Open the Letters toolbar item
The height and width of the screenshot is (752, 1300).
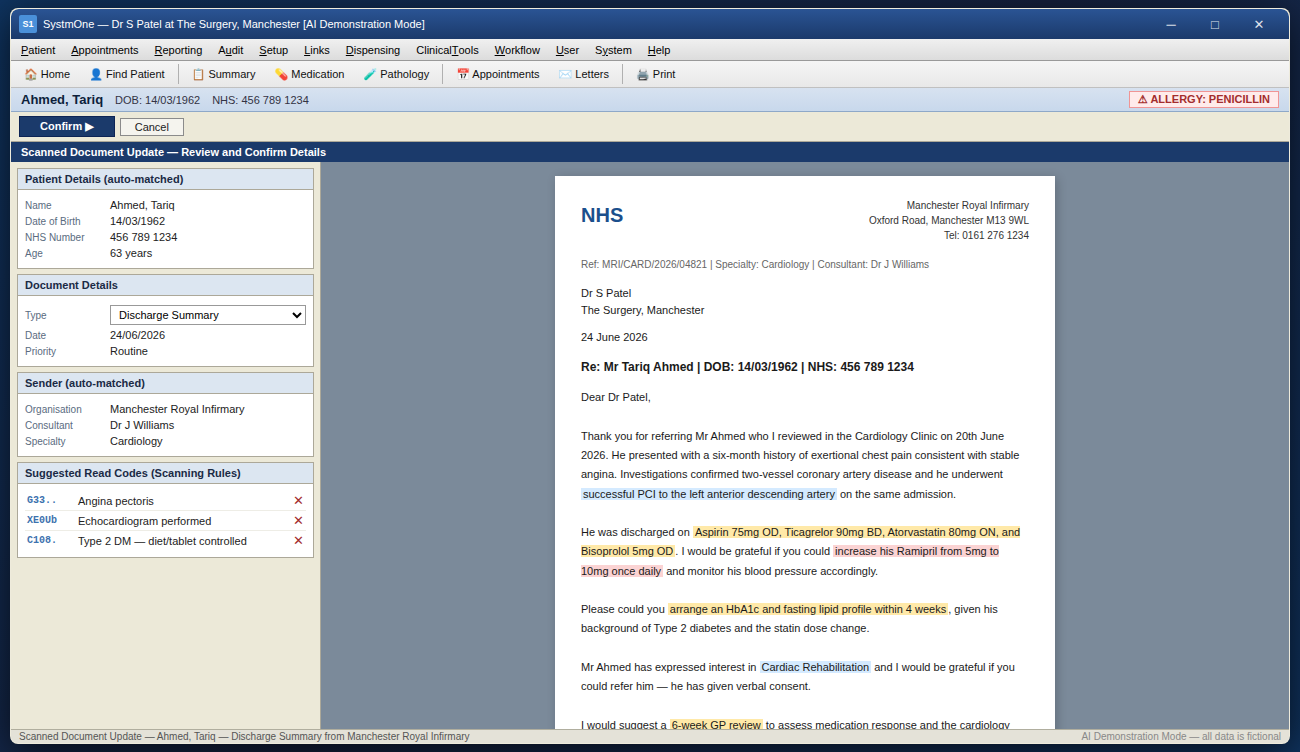[x=583, y=74]
